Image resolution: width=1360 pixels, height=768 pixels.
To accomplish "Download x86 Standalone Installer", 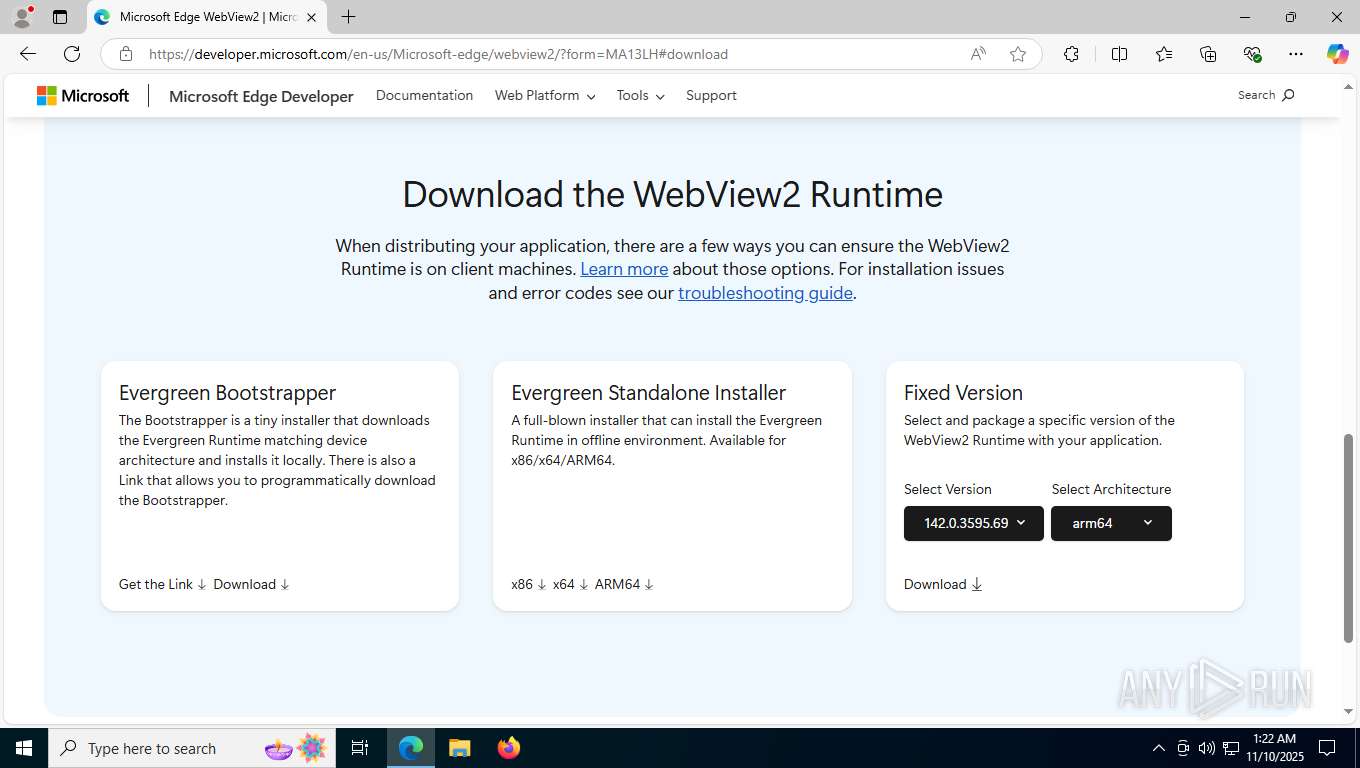I will point(529,584).
